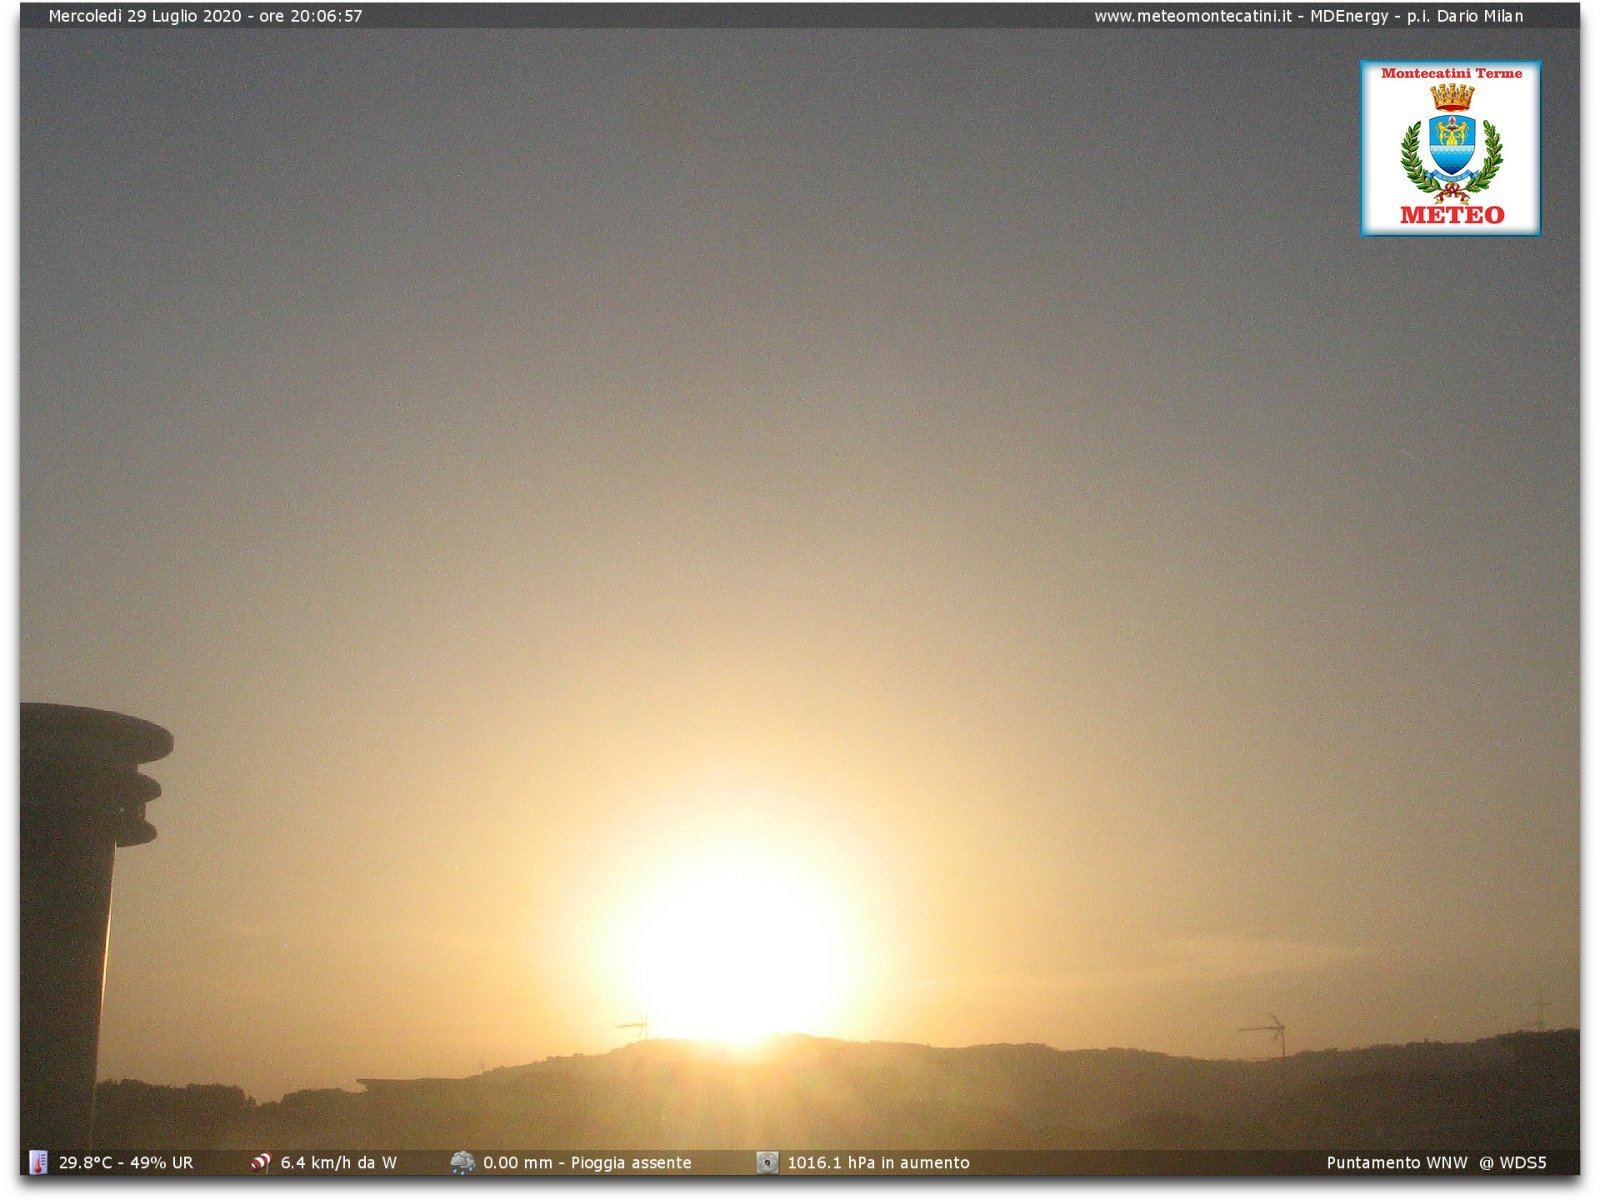Image resolution: width=1600 pixels, height=1200 pixels.
Task: Select the text '0.00 mm - Pioggia assente'
Action: click(587, 1163)
